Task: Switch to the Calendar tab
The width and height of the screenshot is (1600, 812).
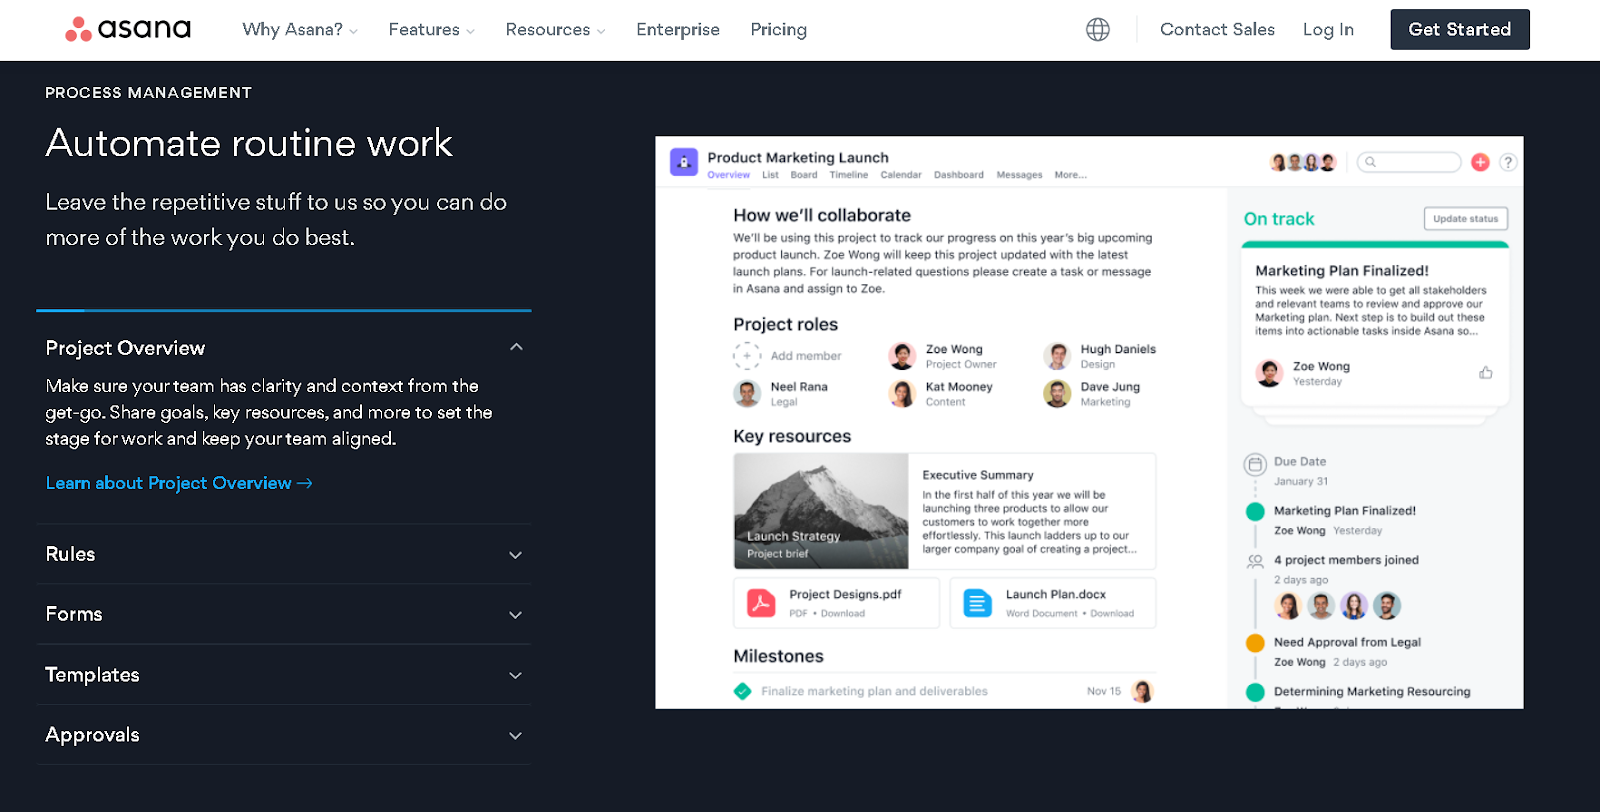Action: click(x=901, y=175)
